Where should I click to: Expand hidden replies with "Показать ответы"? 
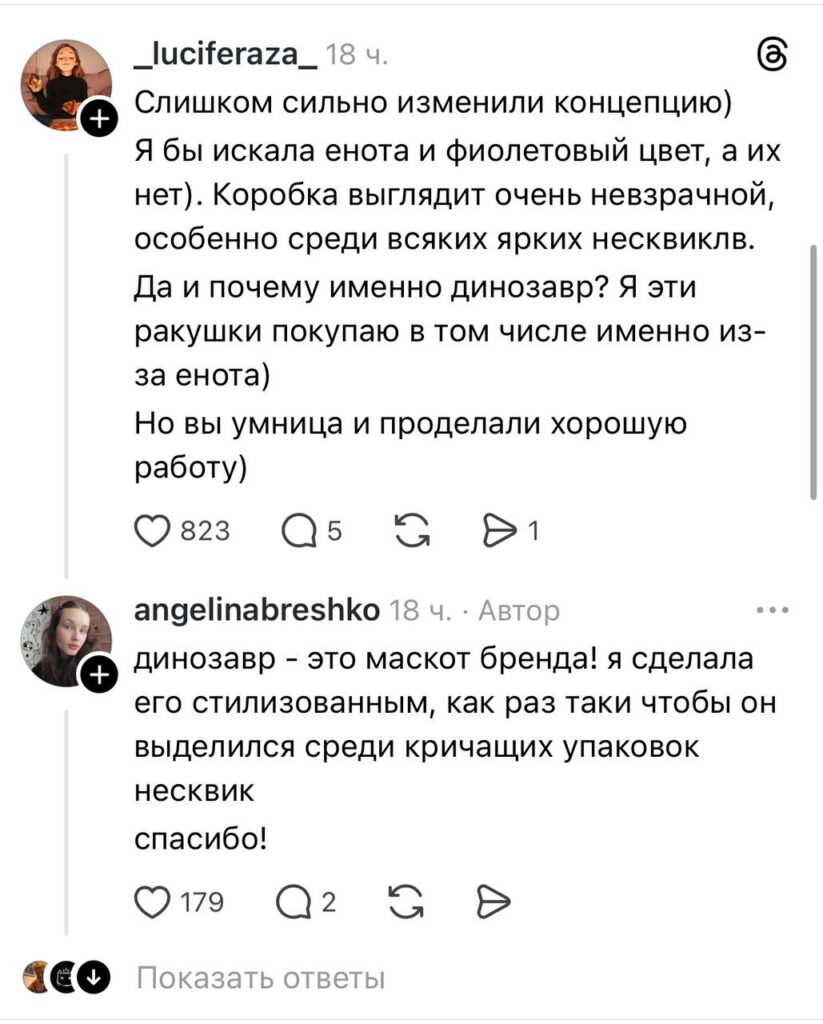click(260, 977)
